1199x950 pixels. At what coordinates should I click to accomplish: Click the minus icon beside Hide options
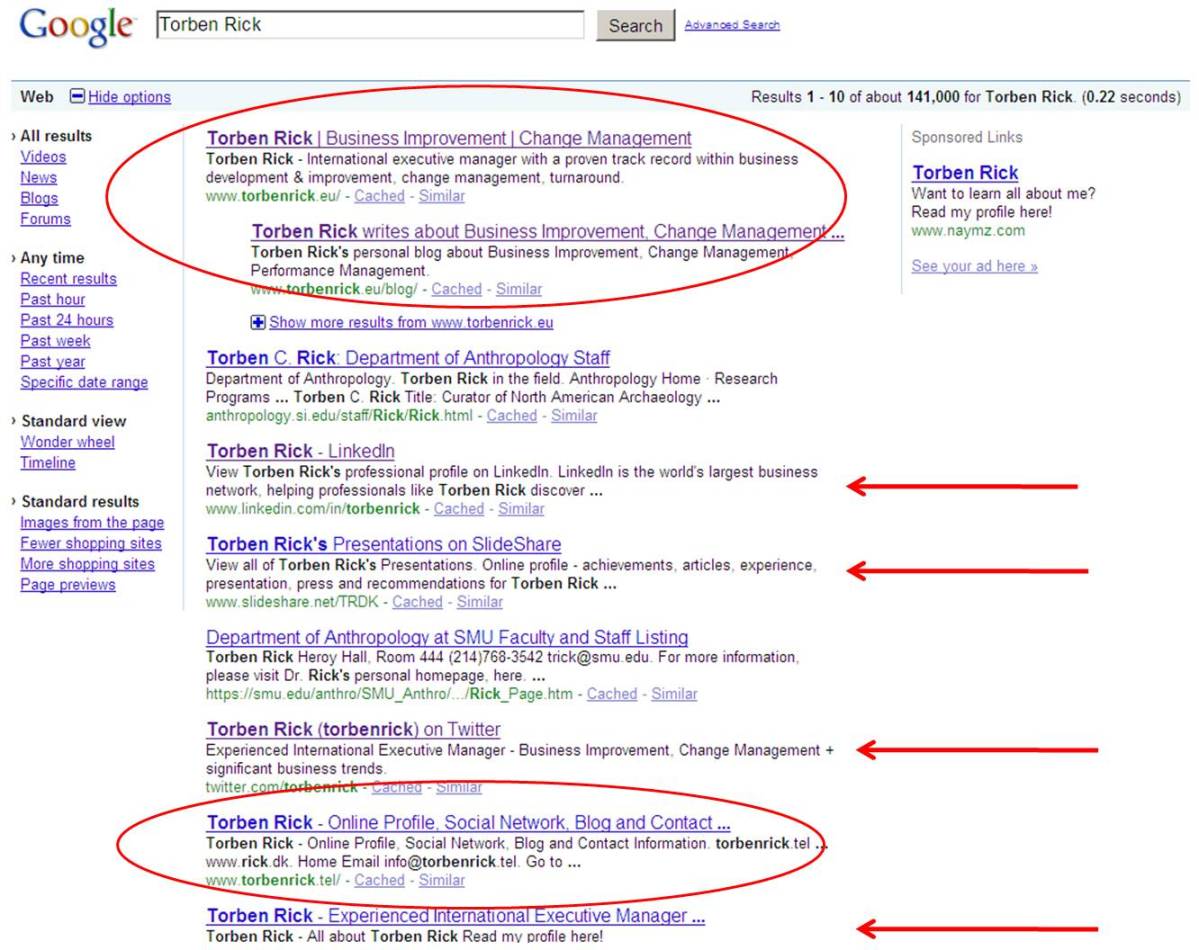pos(76,96)
